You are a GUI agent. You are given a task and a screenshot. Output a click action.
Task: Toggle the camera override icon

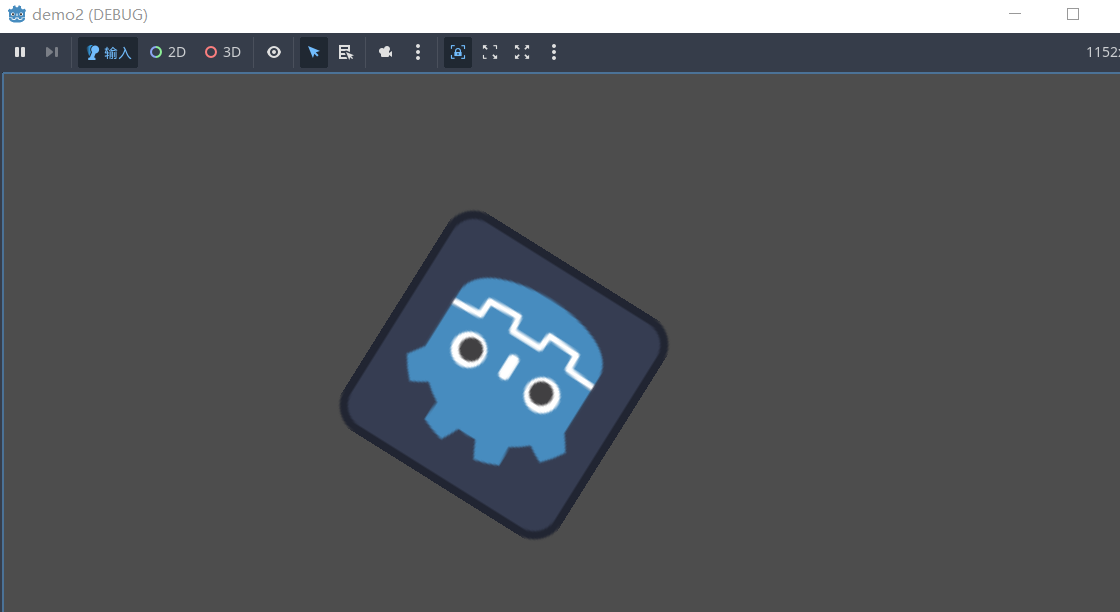(x=386, y=52)
